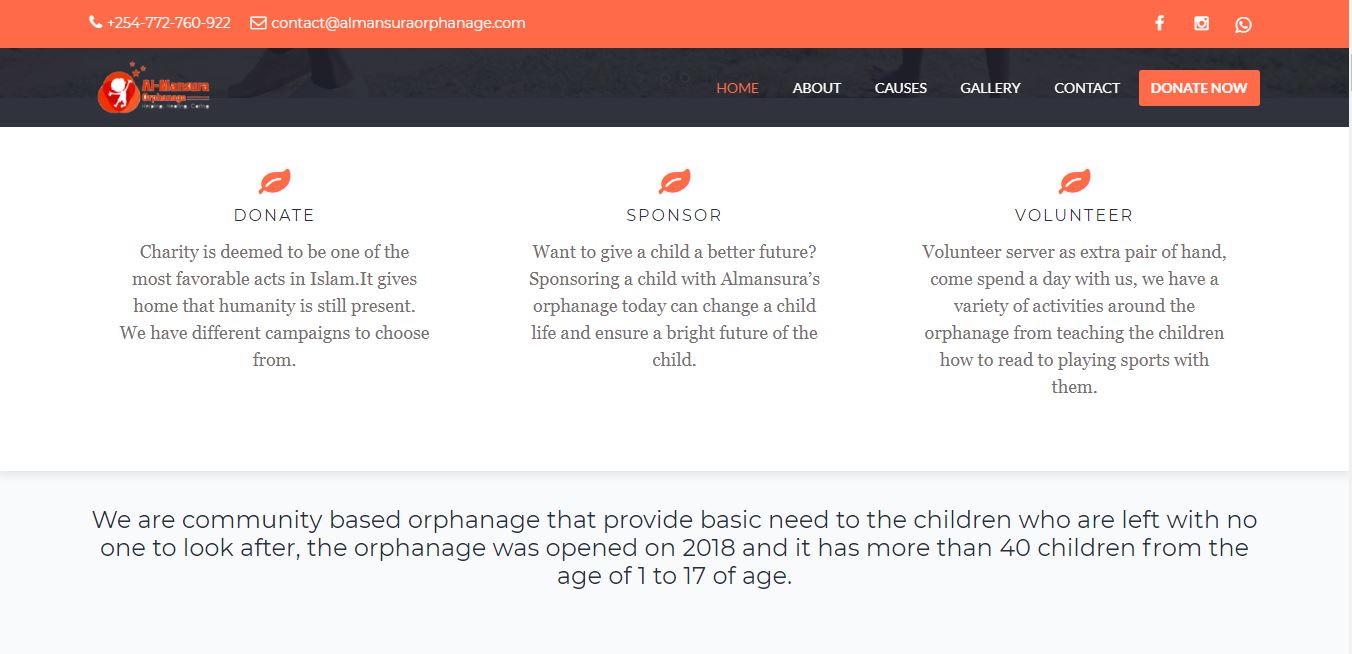The height and width of the screenshot is (654, 1352).
Task: Go to the Home menu item
Action: click(737, 88)
